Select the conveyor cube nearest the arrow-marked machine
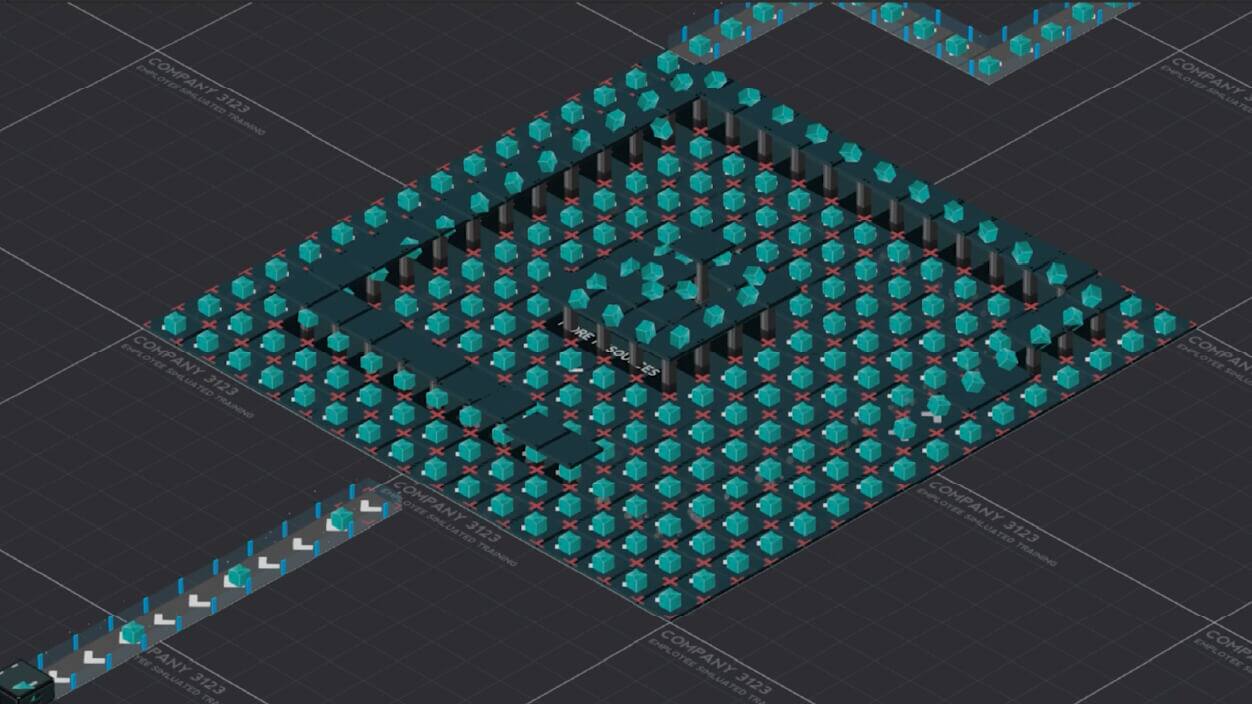 pyautogui.click(x=132, y=632)
